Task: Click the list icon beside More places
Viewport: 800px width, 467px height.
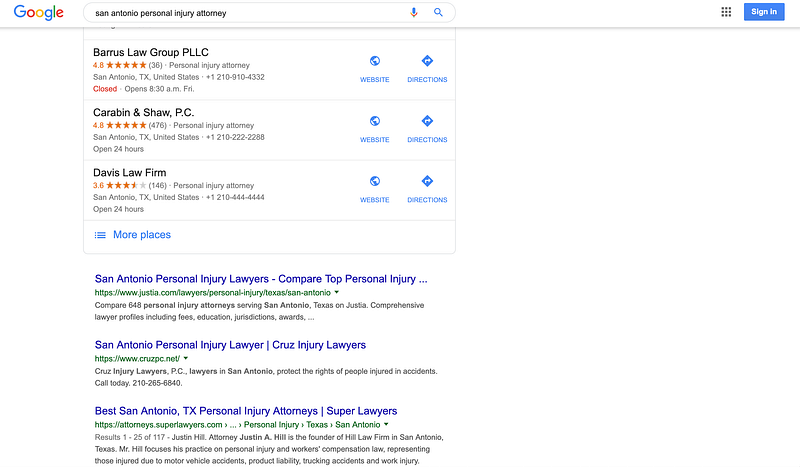Action: click(100, 235)
